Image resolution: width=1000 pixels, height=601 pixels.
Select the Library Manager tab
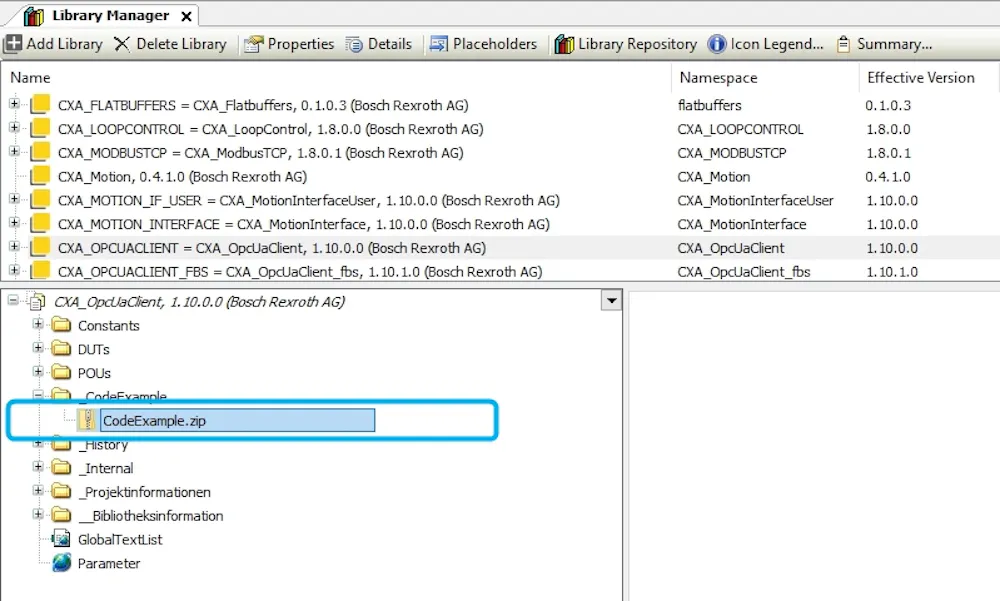pyautogui.click(x=110, y=15)
